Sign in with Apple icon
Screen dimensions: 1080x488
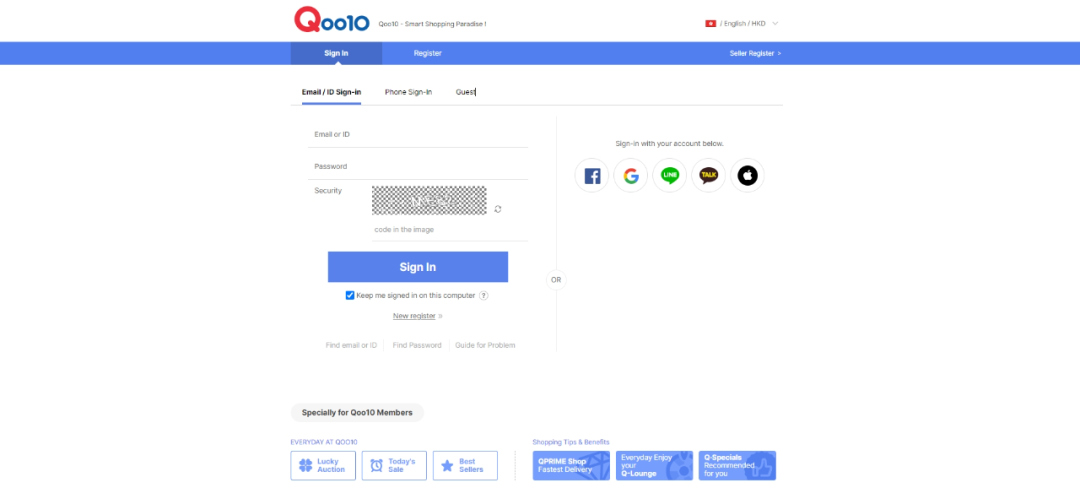pyautogui.click(x=747, y=176)
